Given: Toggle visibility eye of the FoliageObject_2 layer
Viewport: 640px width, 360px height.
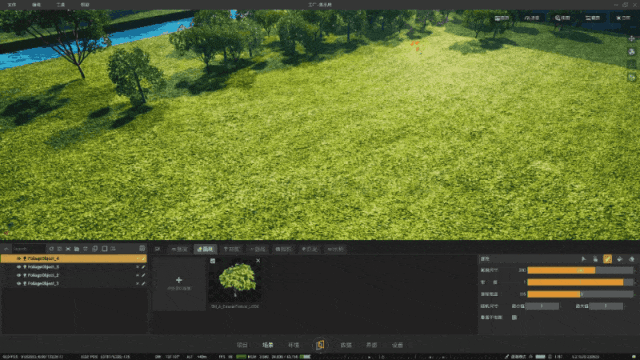Looking at the screenshot, I should [x=19, y=275].
